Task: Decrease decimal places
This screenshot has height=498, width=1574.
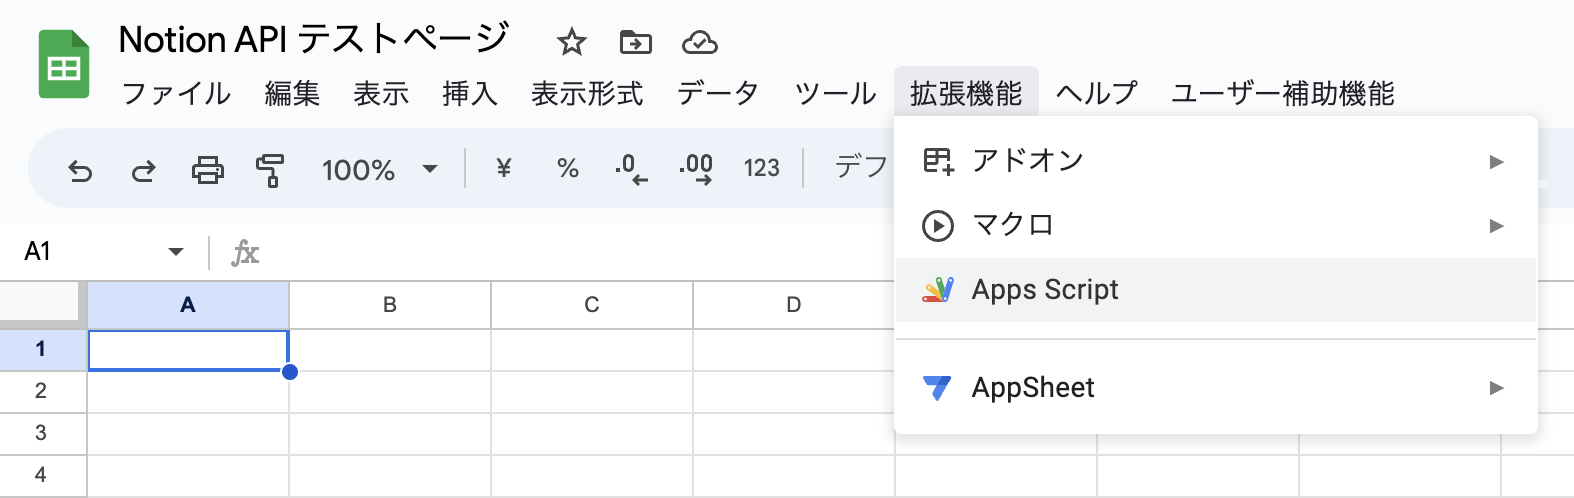Action: 631,169
